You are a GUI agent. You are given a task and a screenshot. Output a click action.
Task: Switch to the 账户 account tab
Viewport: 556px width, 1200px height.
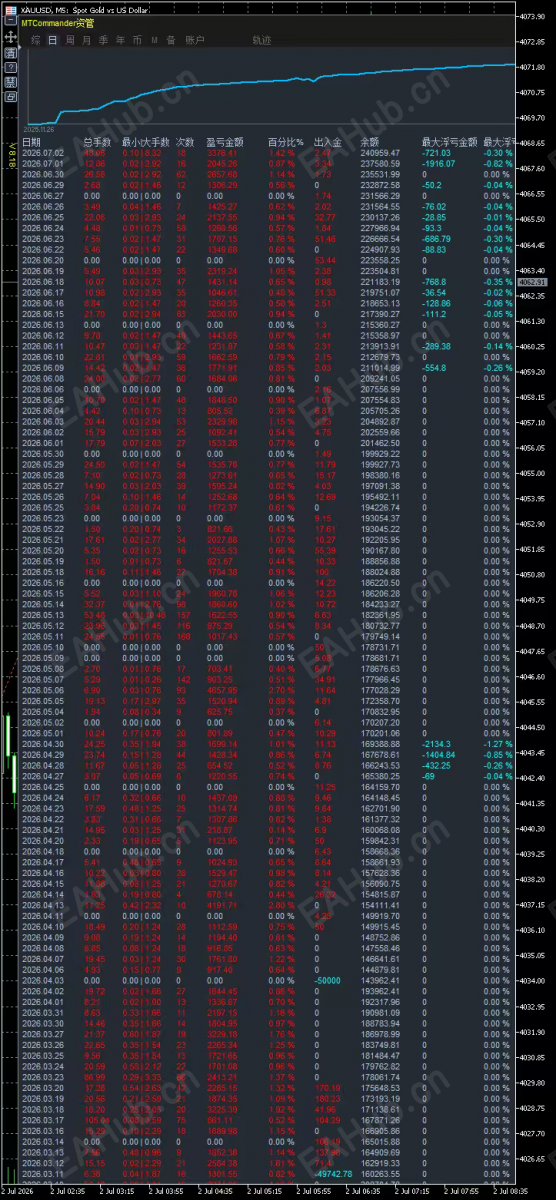pyautogui.click(x=195, y=40)
